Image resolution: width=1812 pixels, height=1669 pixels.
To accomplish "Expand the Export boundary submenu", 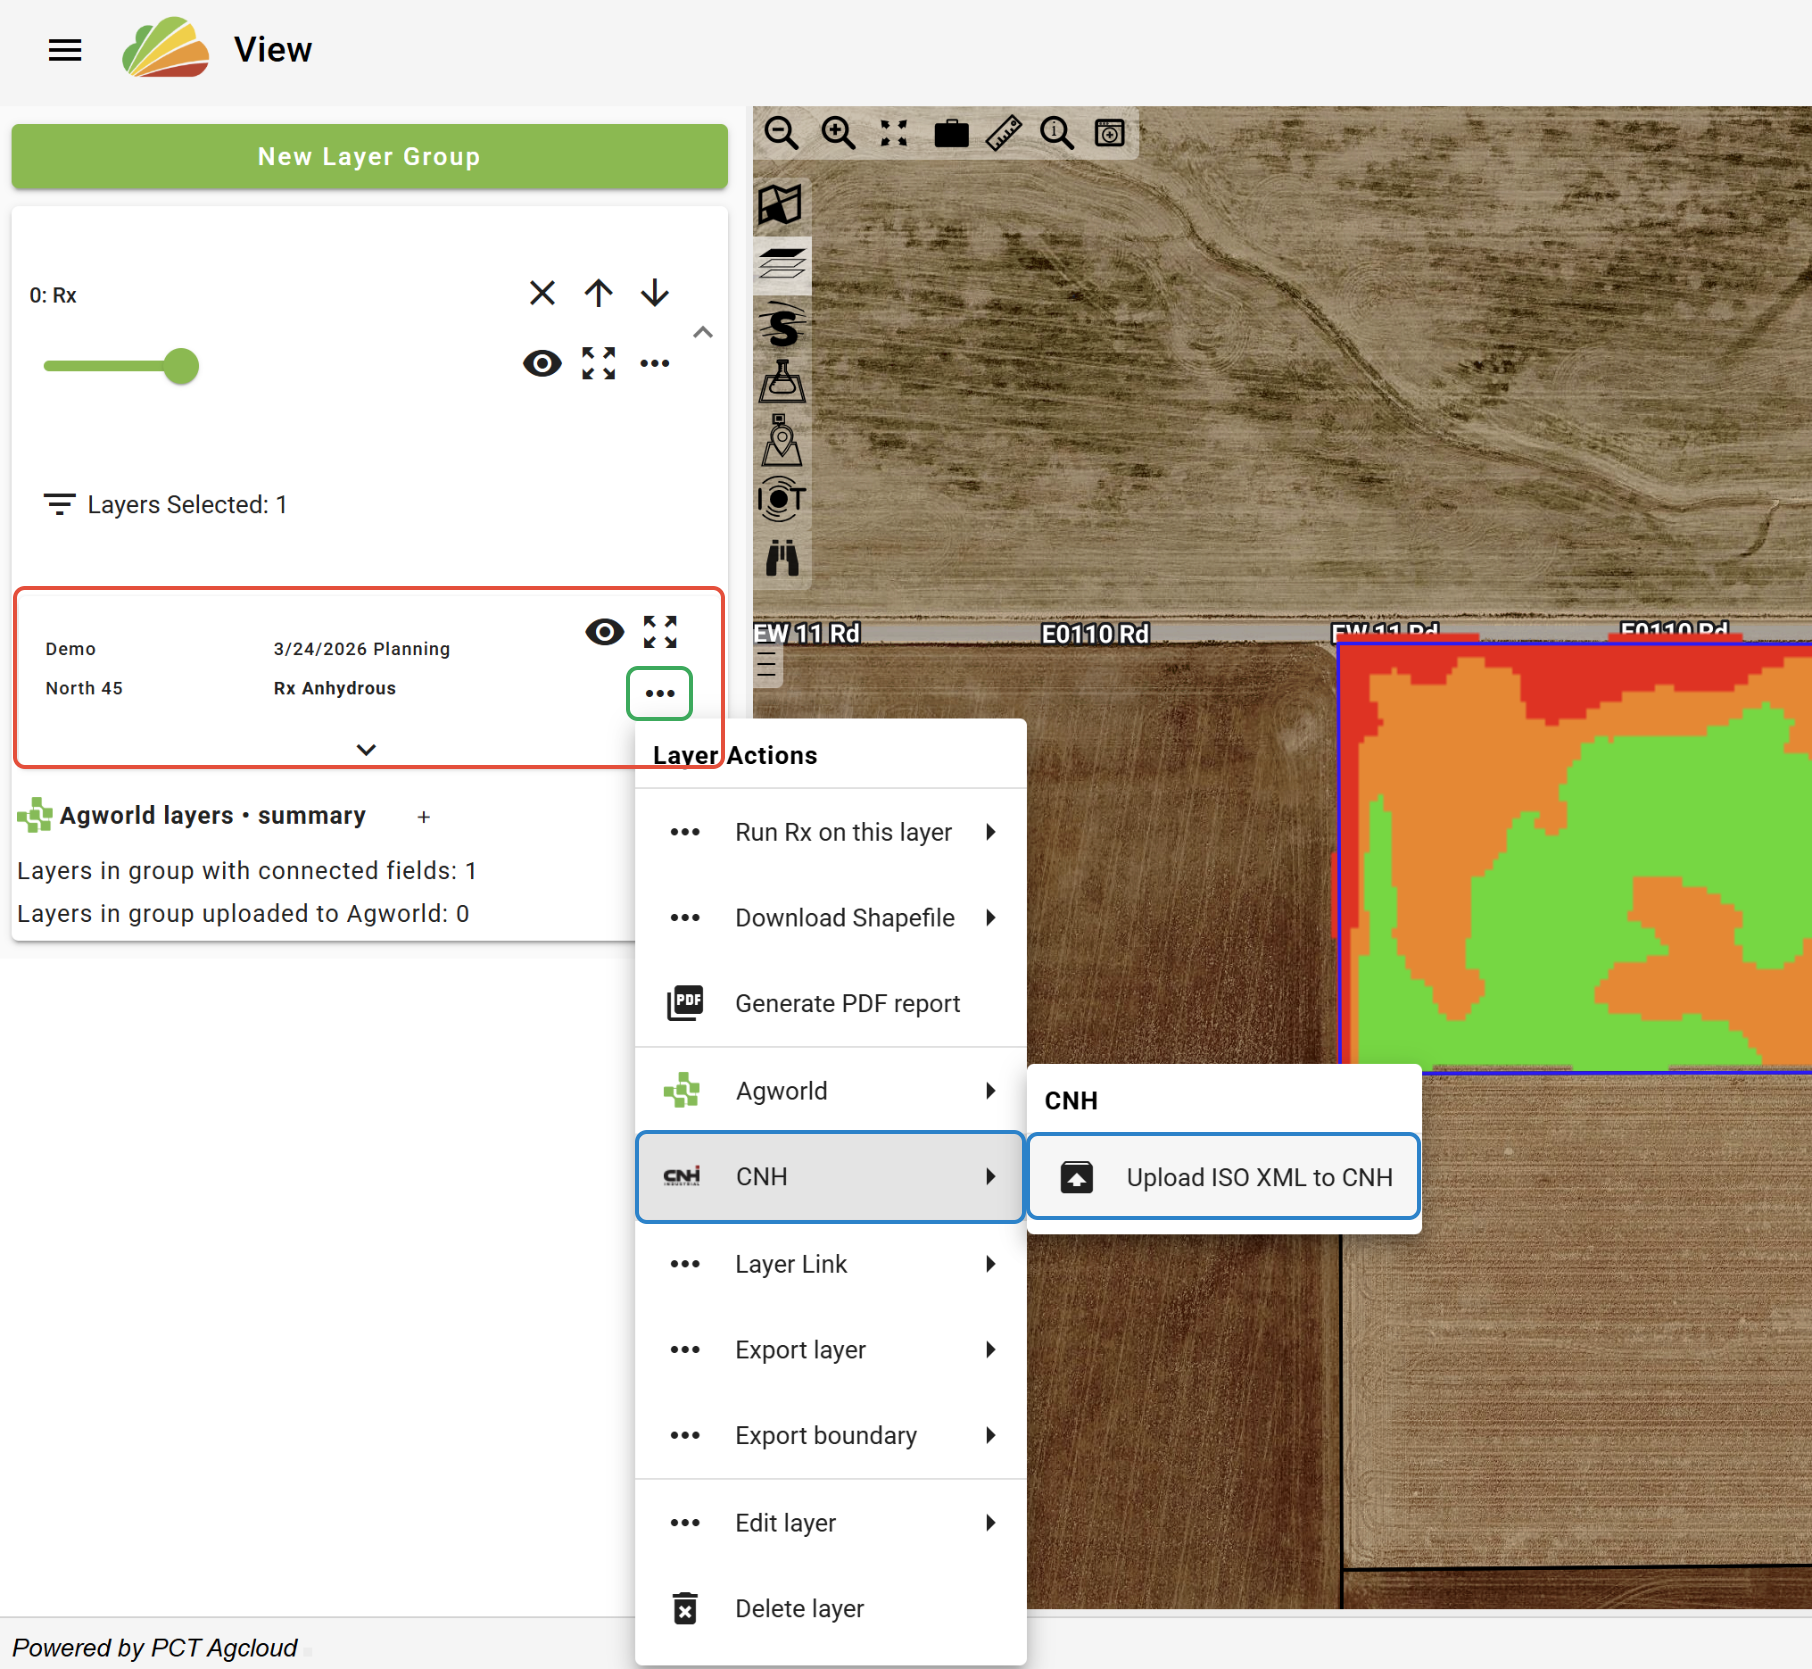I will (830, 1436).
